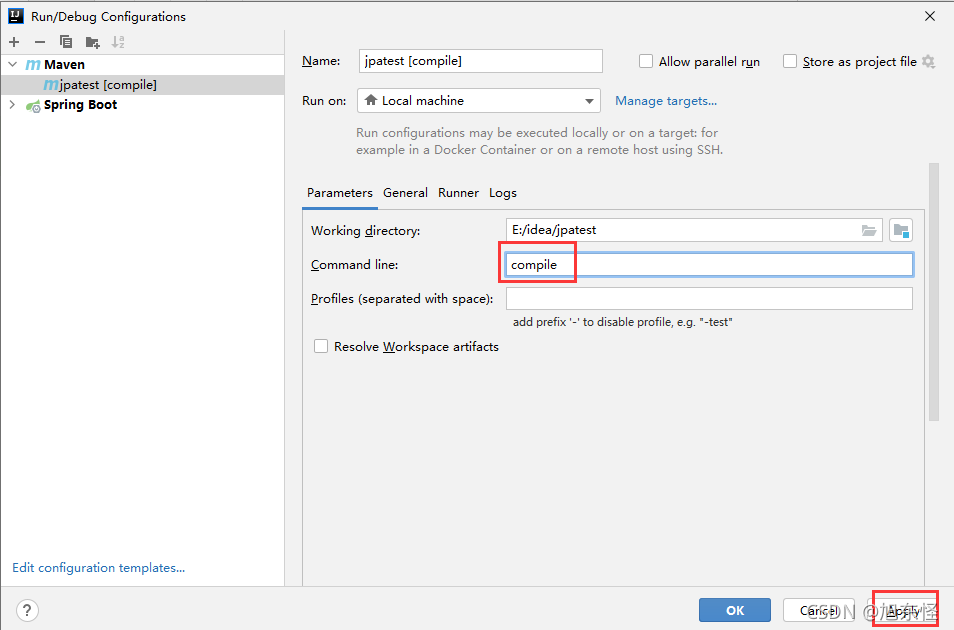Open the Logs tab
The width and height of the screenshot is (954, 630).
(503, 192)
